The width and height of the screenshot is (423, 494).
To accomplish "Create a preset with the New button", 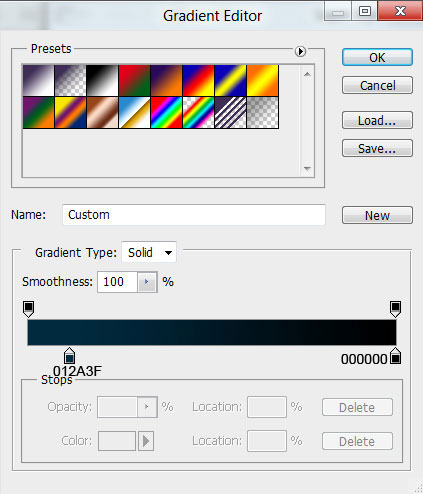I will tap(377, 215).
